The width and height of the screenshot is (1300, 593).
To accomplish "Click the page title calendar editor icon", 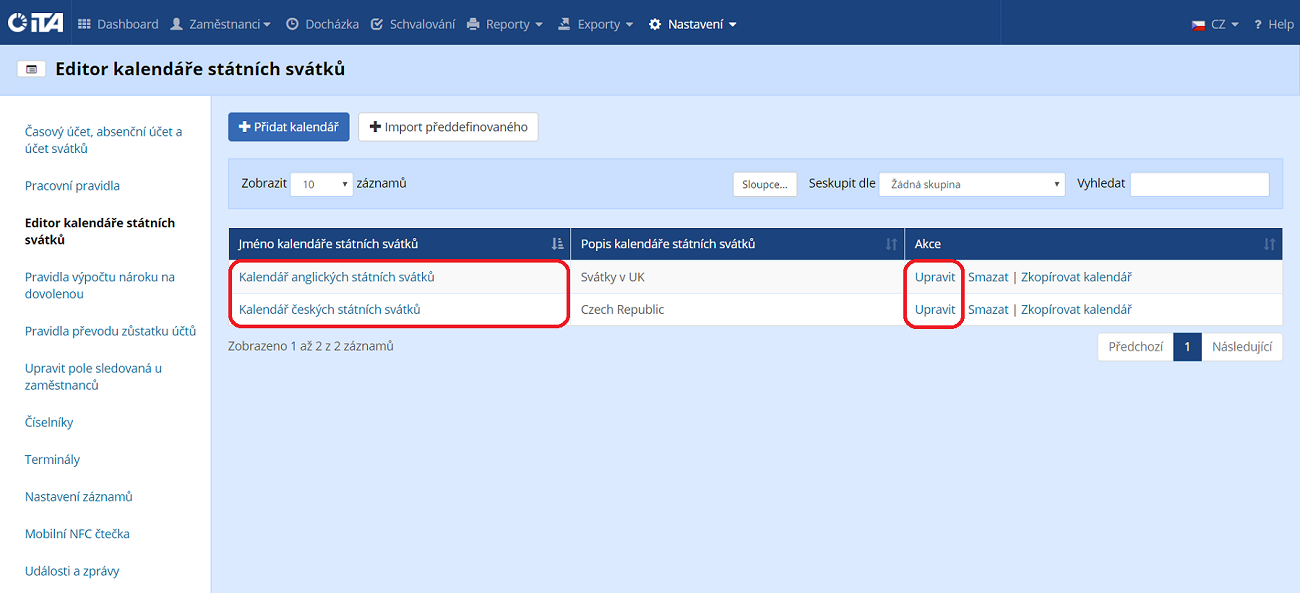I will click(x=31, y=69).
